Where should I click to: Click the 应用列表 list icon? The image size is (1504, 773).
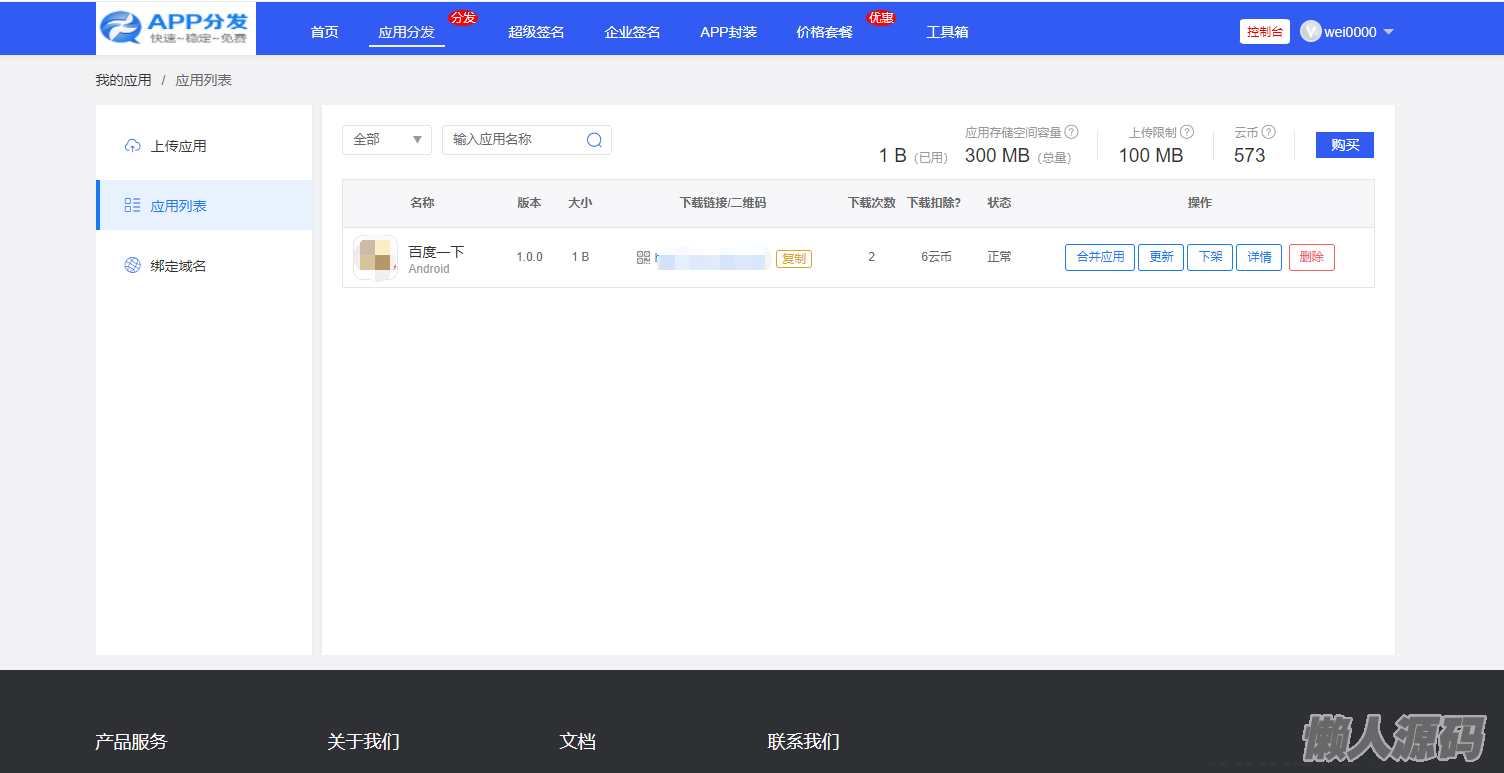click(132, 206)
